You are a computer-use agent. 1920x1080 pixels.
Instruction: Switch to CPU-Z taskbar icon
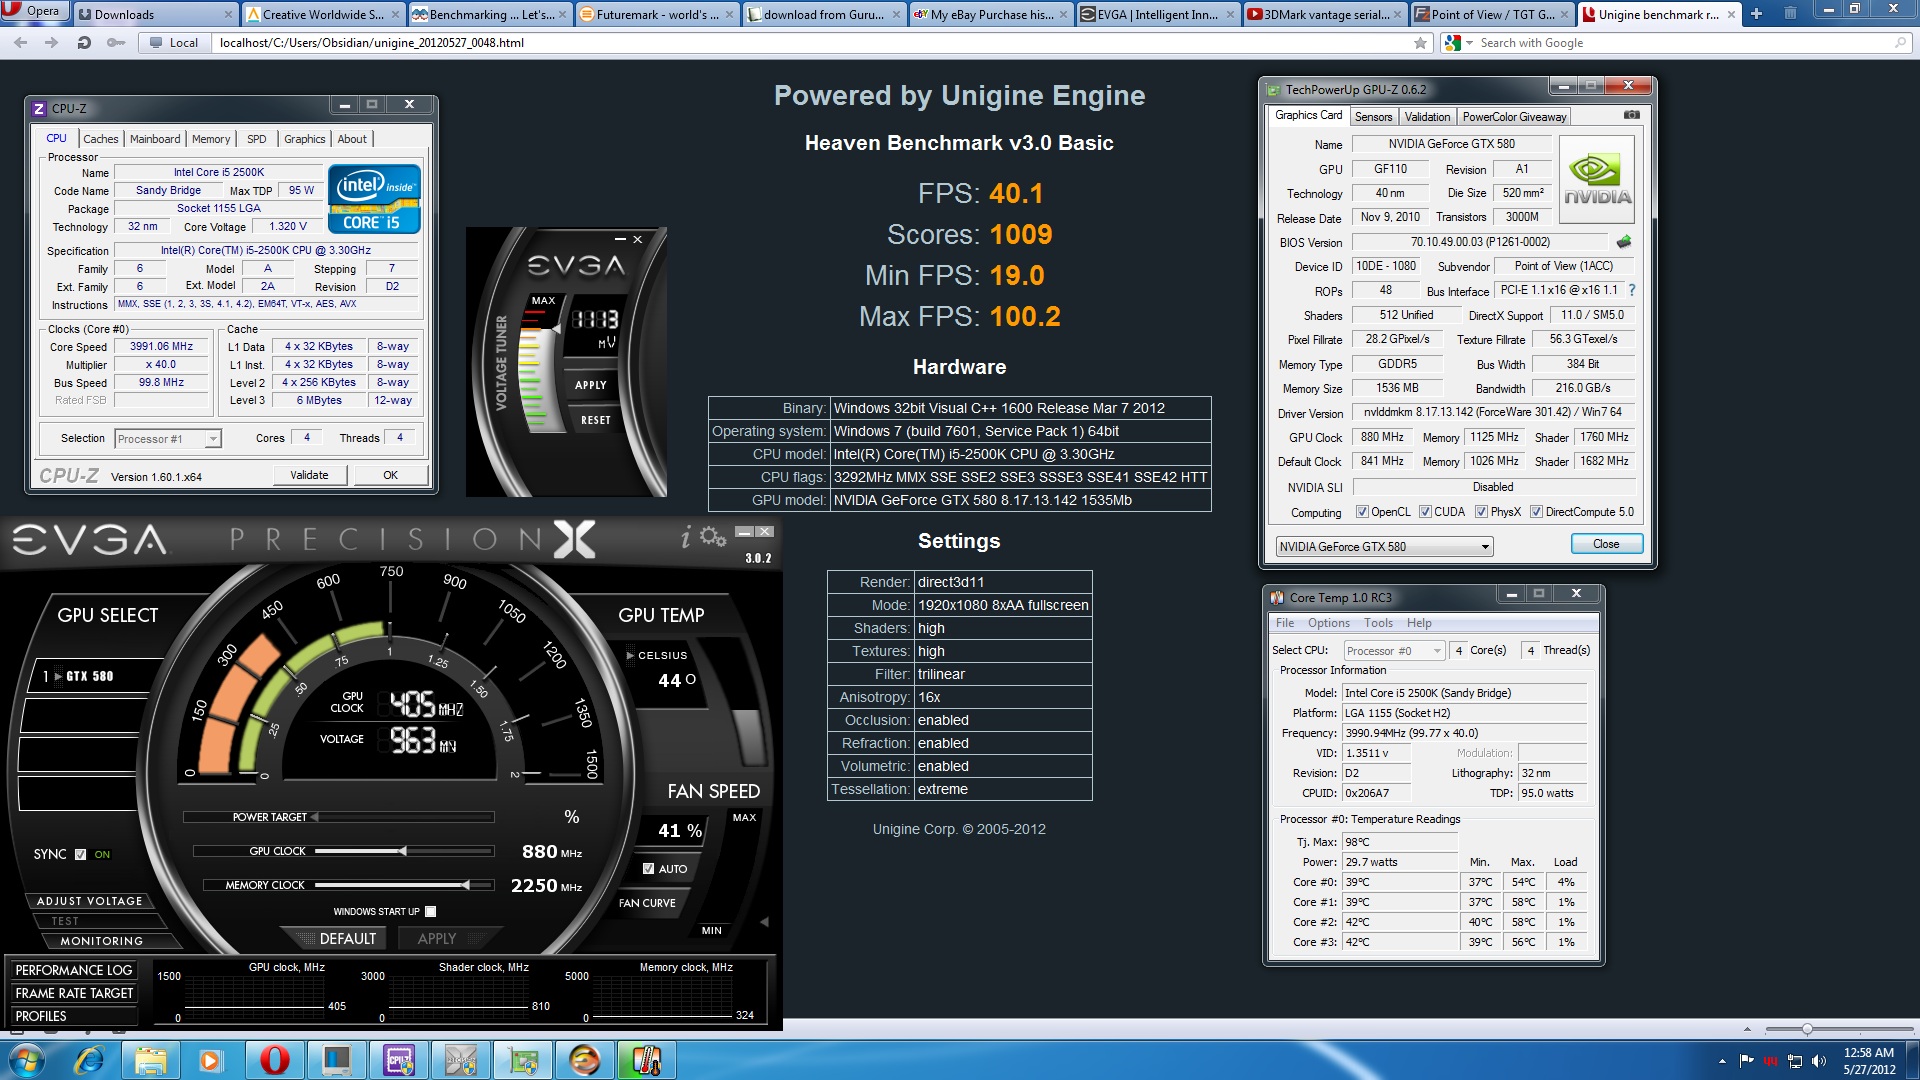[399, 1060]
